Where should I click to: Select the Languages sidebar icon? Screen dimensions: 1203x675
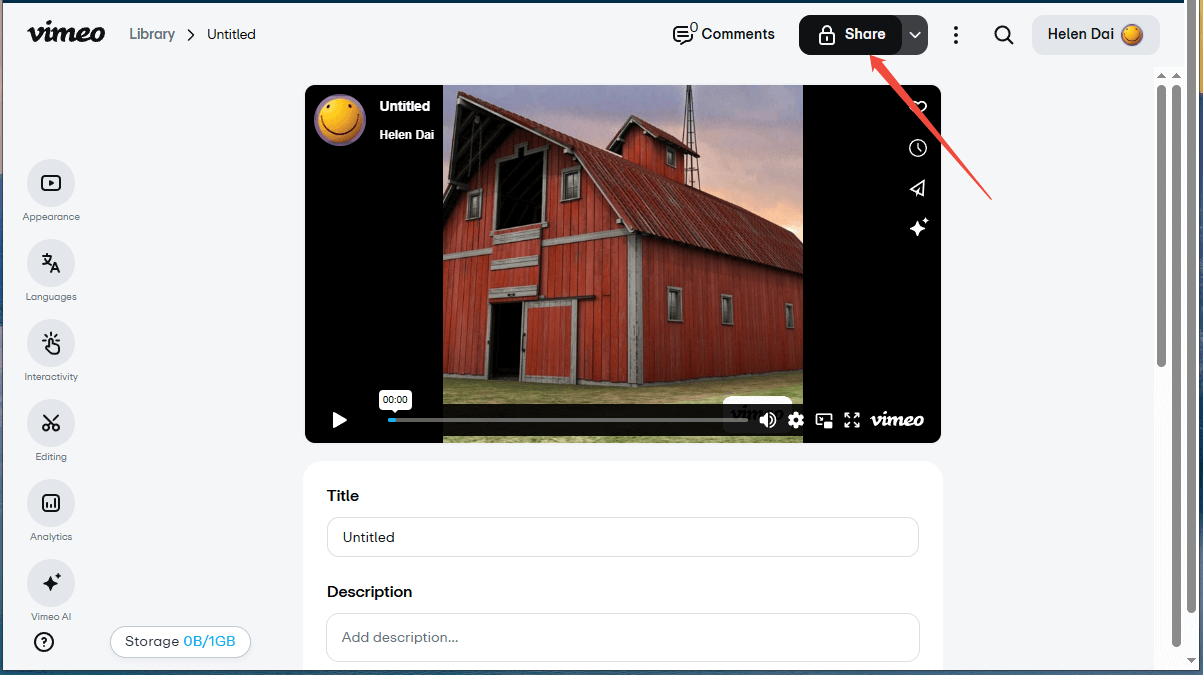point(51,263)
